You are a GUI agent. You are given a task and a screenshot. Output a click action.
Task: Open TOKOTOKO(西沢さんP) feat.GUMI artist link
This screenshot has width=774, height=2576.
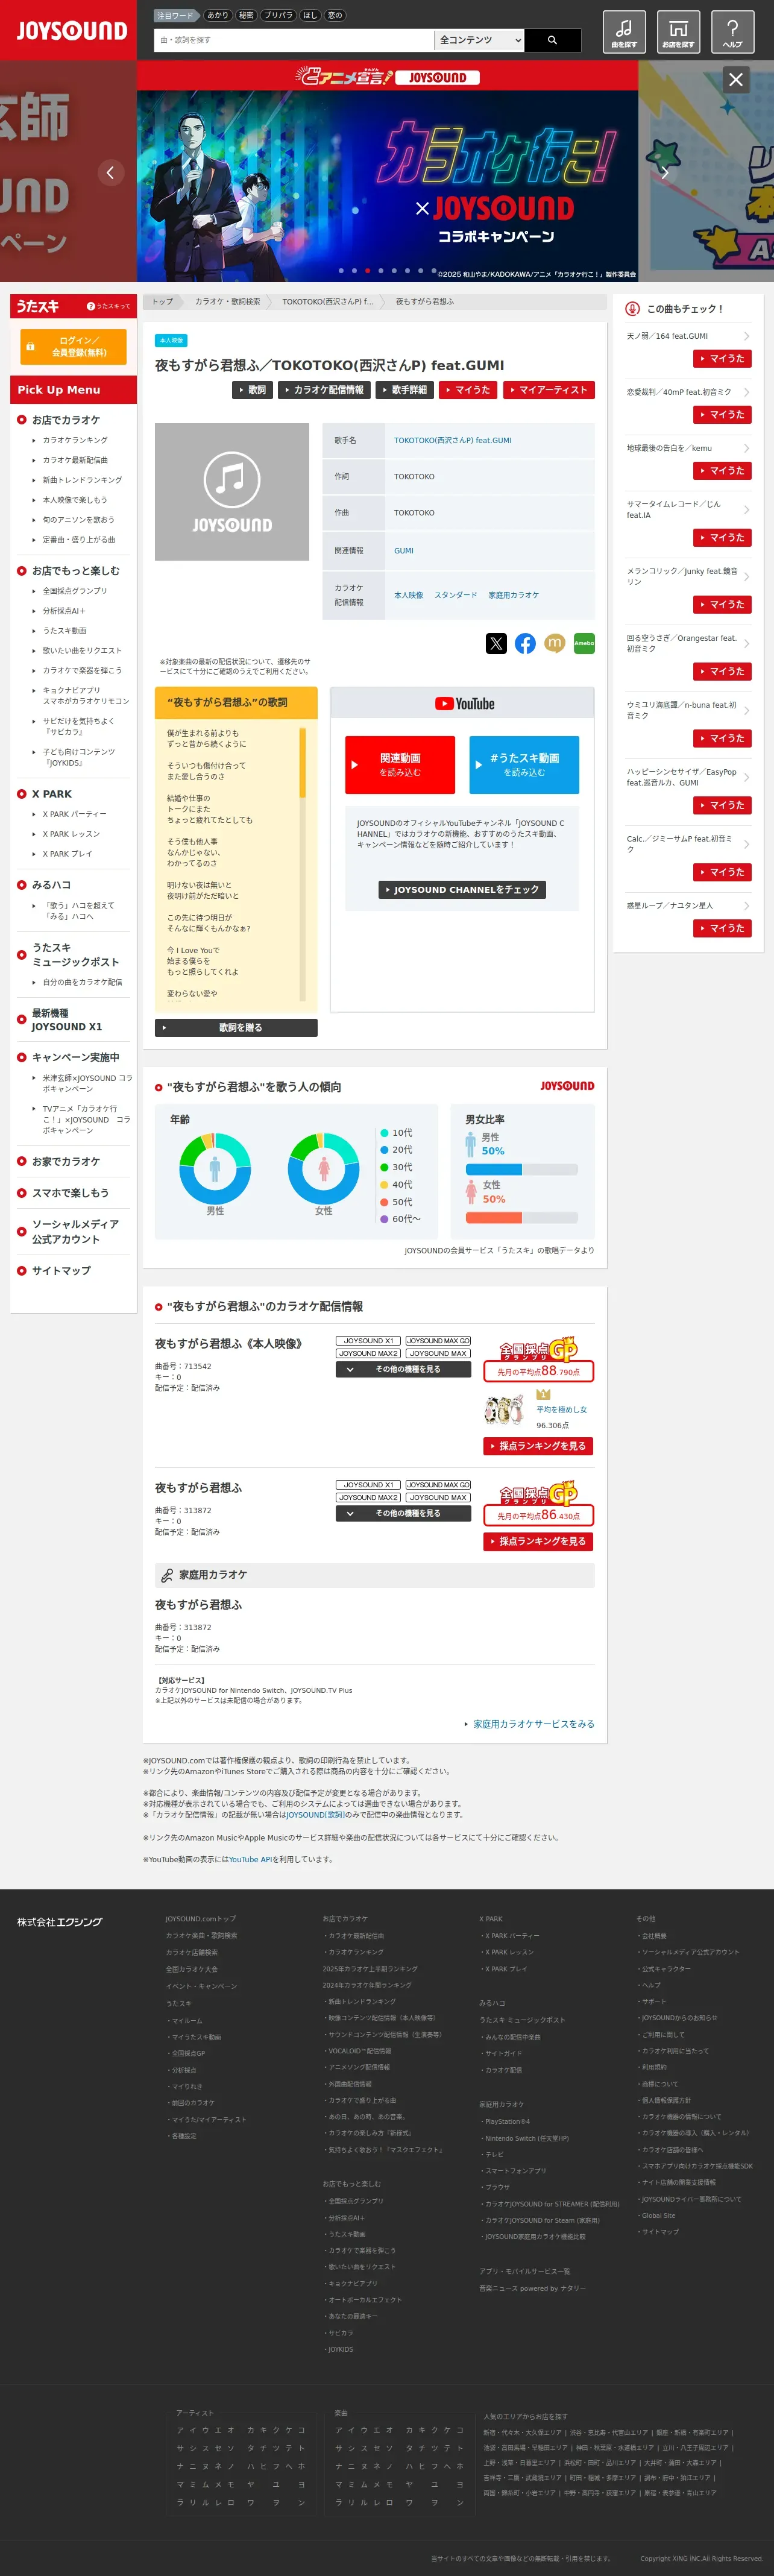tap(452, 440)
